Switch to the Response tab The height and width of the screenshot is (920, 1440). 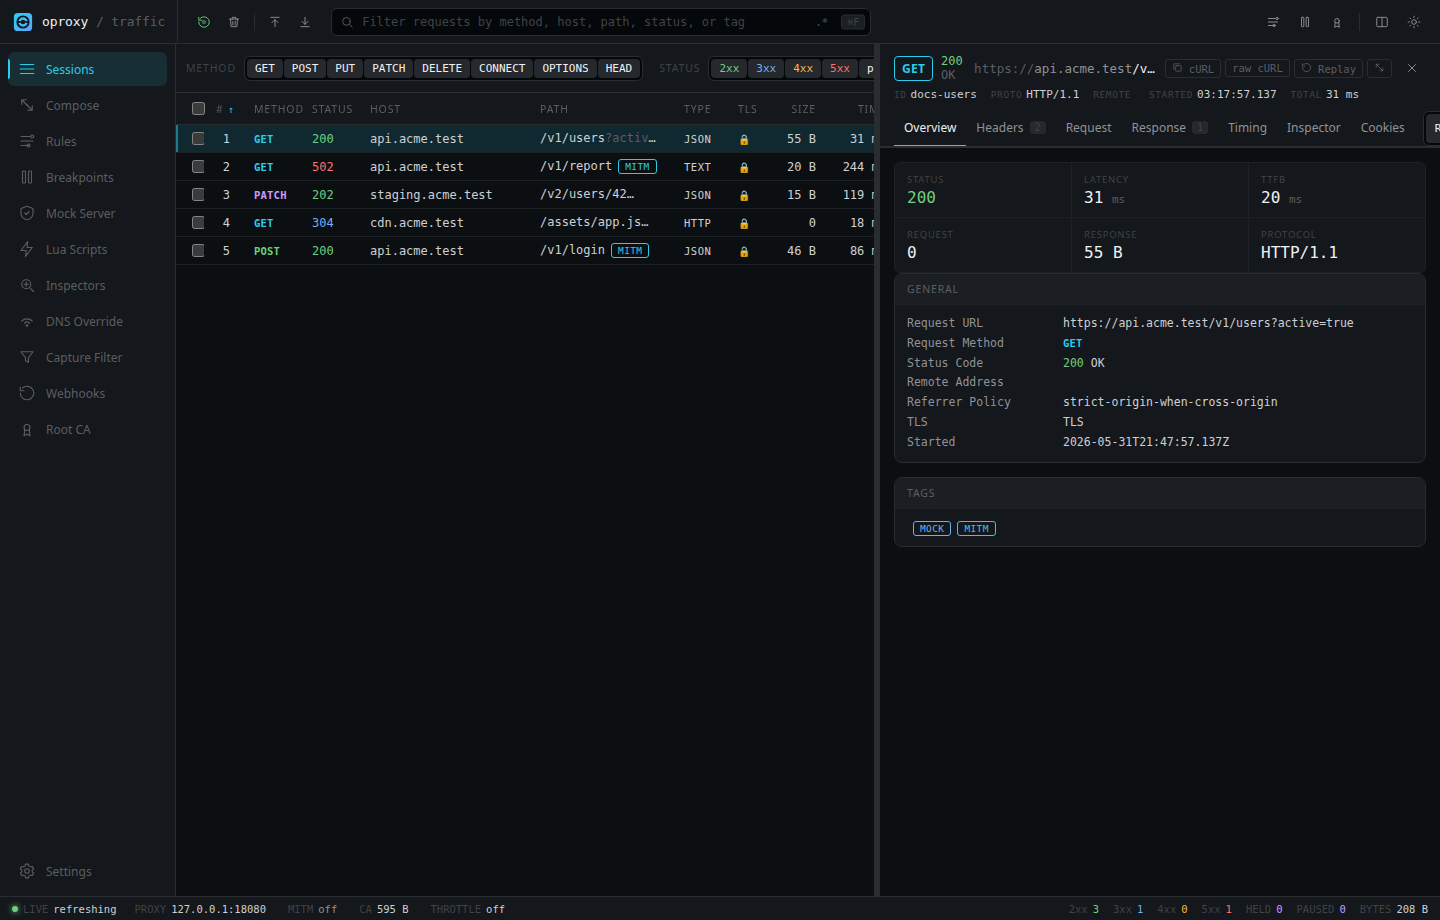tap(1169, 128)
